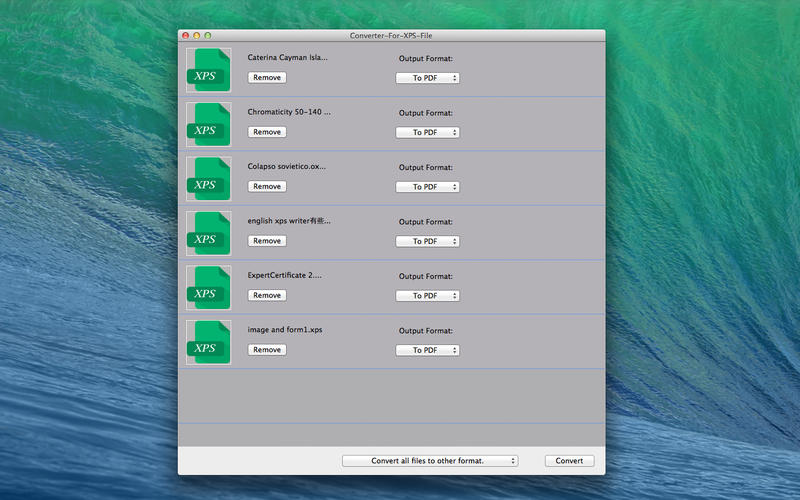
Task: Select the Chromaticity file's XPS icon
Action: 208,125
